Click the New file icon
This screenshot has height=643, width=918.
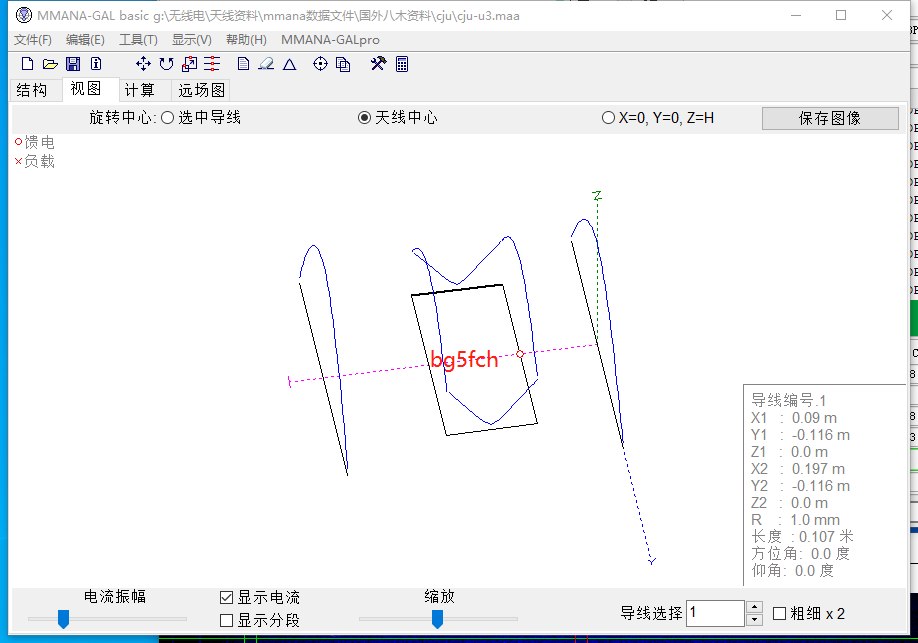click(27, 64)
